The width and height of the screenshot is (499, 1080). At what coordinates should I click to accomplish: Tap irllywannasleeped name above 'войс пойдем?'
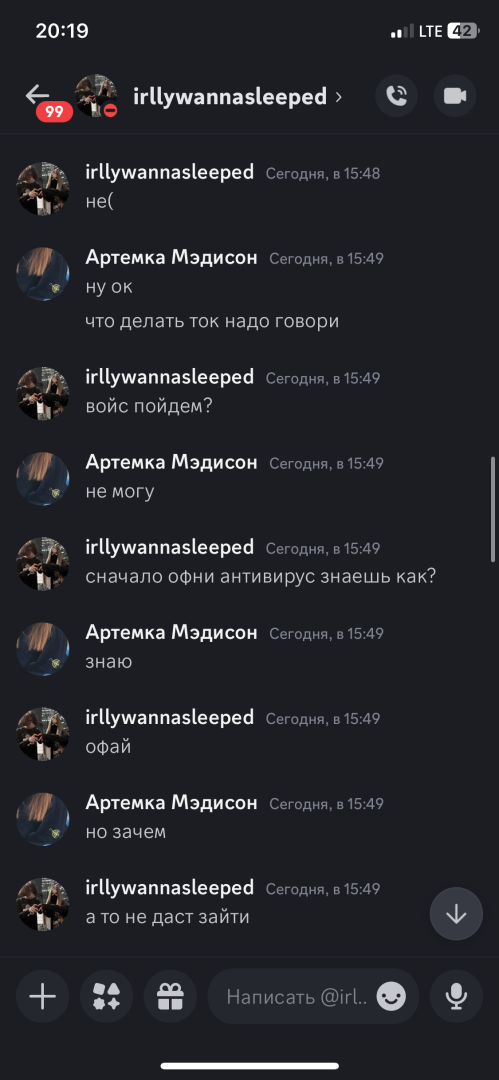click(170, 377)
